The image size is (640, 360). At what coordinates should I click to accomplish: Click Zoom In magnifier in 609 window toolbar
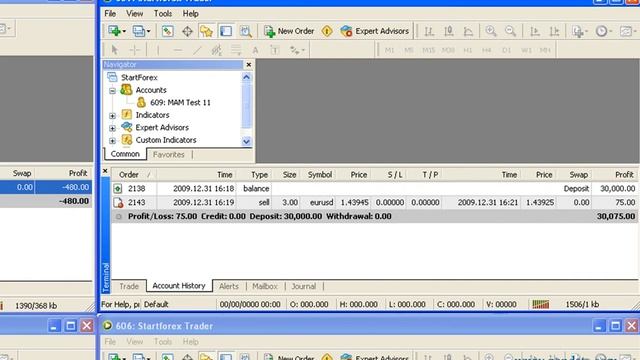pos(491,31)
